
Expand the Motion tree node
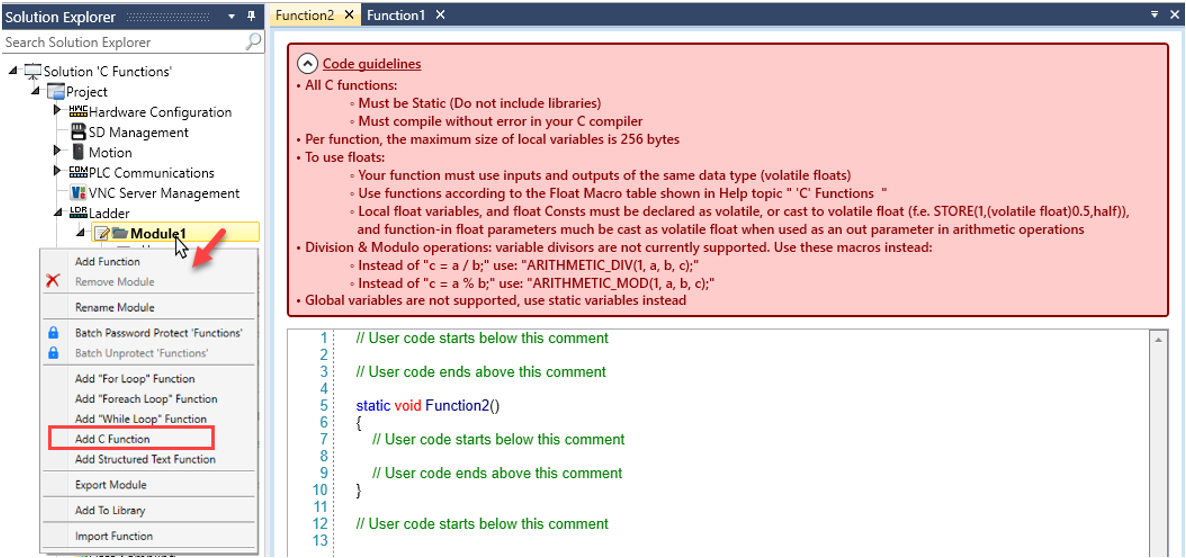pyautogui.click(x=58, y=152)
